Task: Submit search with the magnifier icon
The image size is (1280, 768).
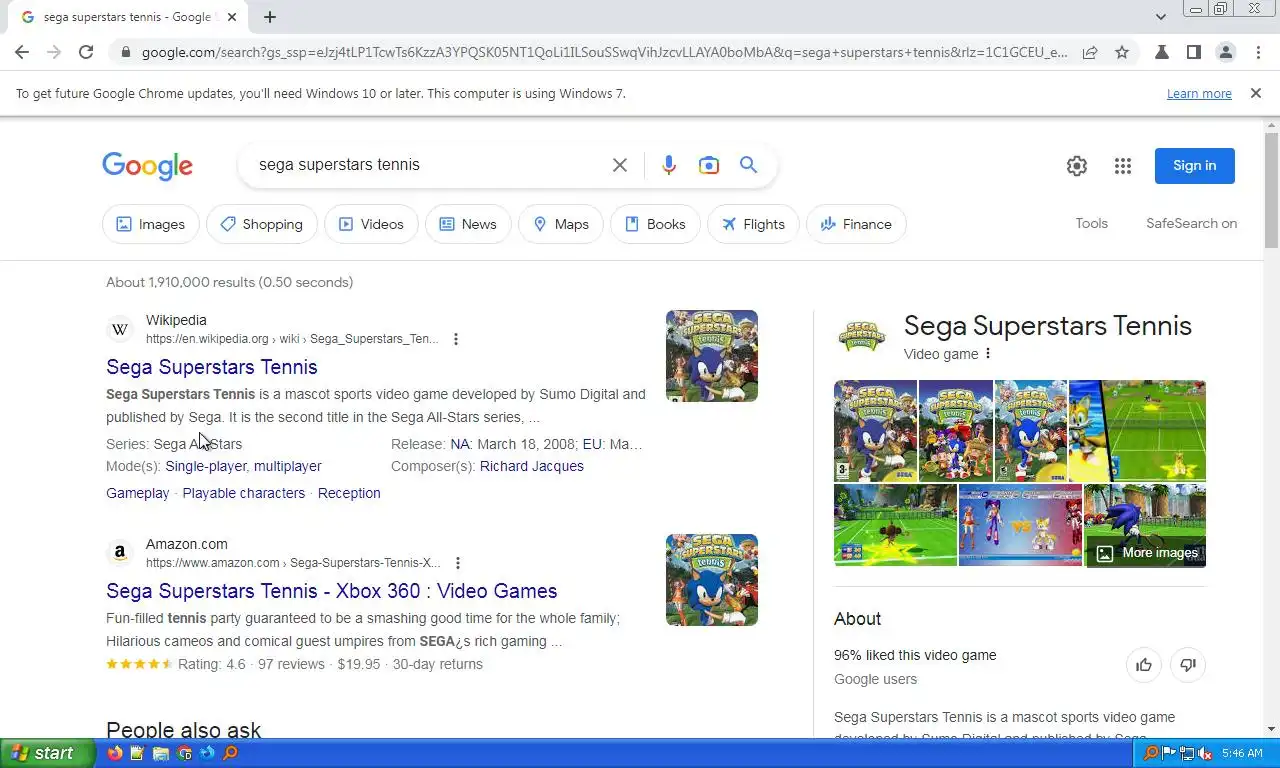Action: point(748,165)
